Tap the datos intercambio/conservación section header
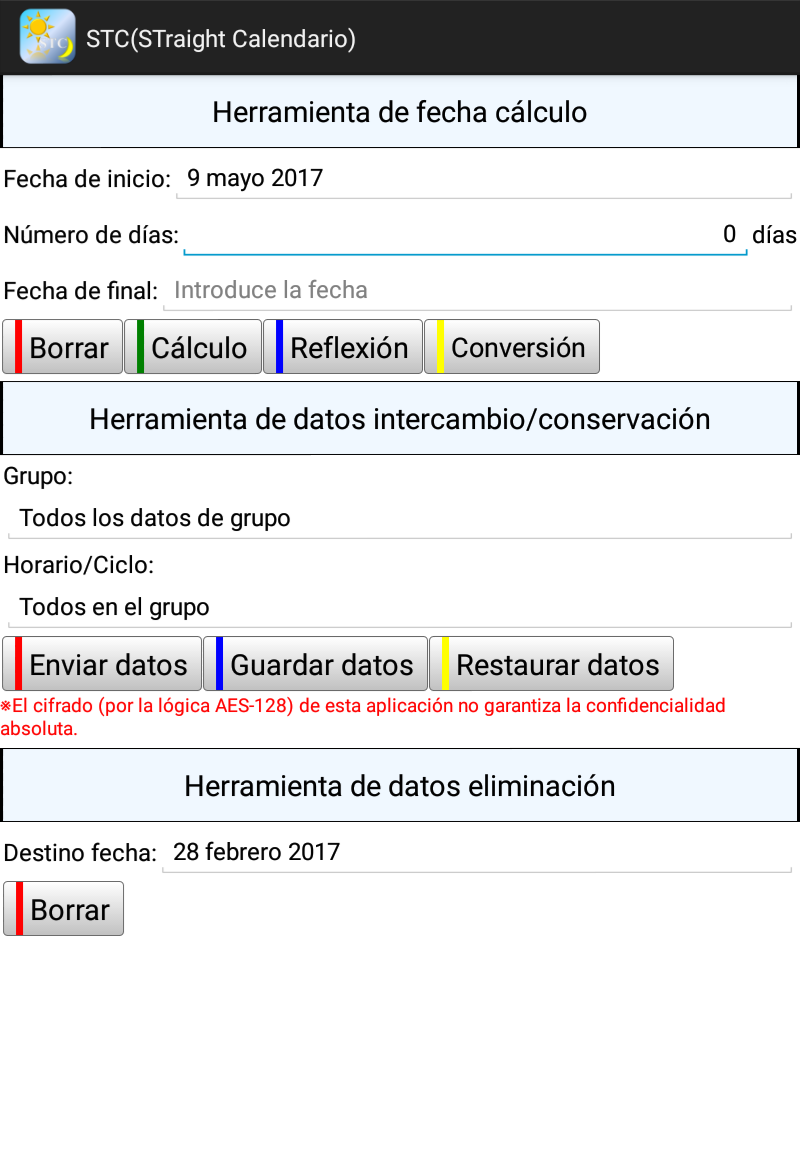Image resolution: width=800 pixels, height=1172 pixels. pos(400,418)
